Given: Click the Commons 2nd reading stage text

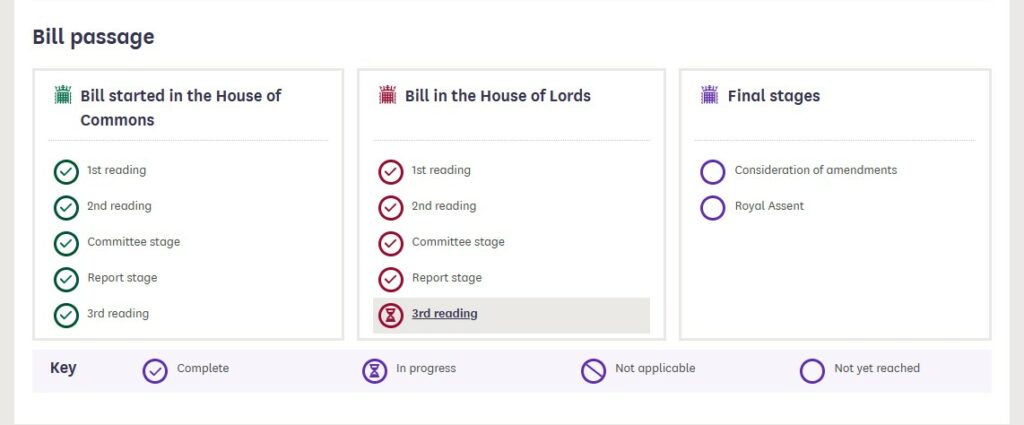Looking at the screenshot, I should [x=120, y=206].
